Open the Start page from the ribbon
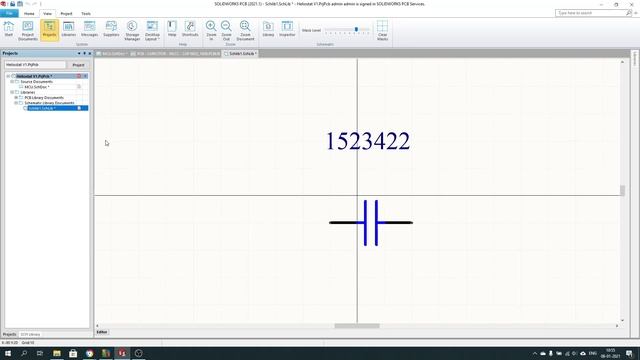 9,30
